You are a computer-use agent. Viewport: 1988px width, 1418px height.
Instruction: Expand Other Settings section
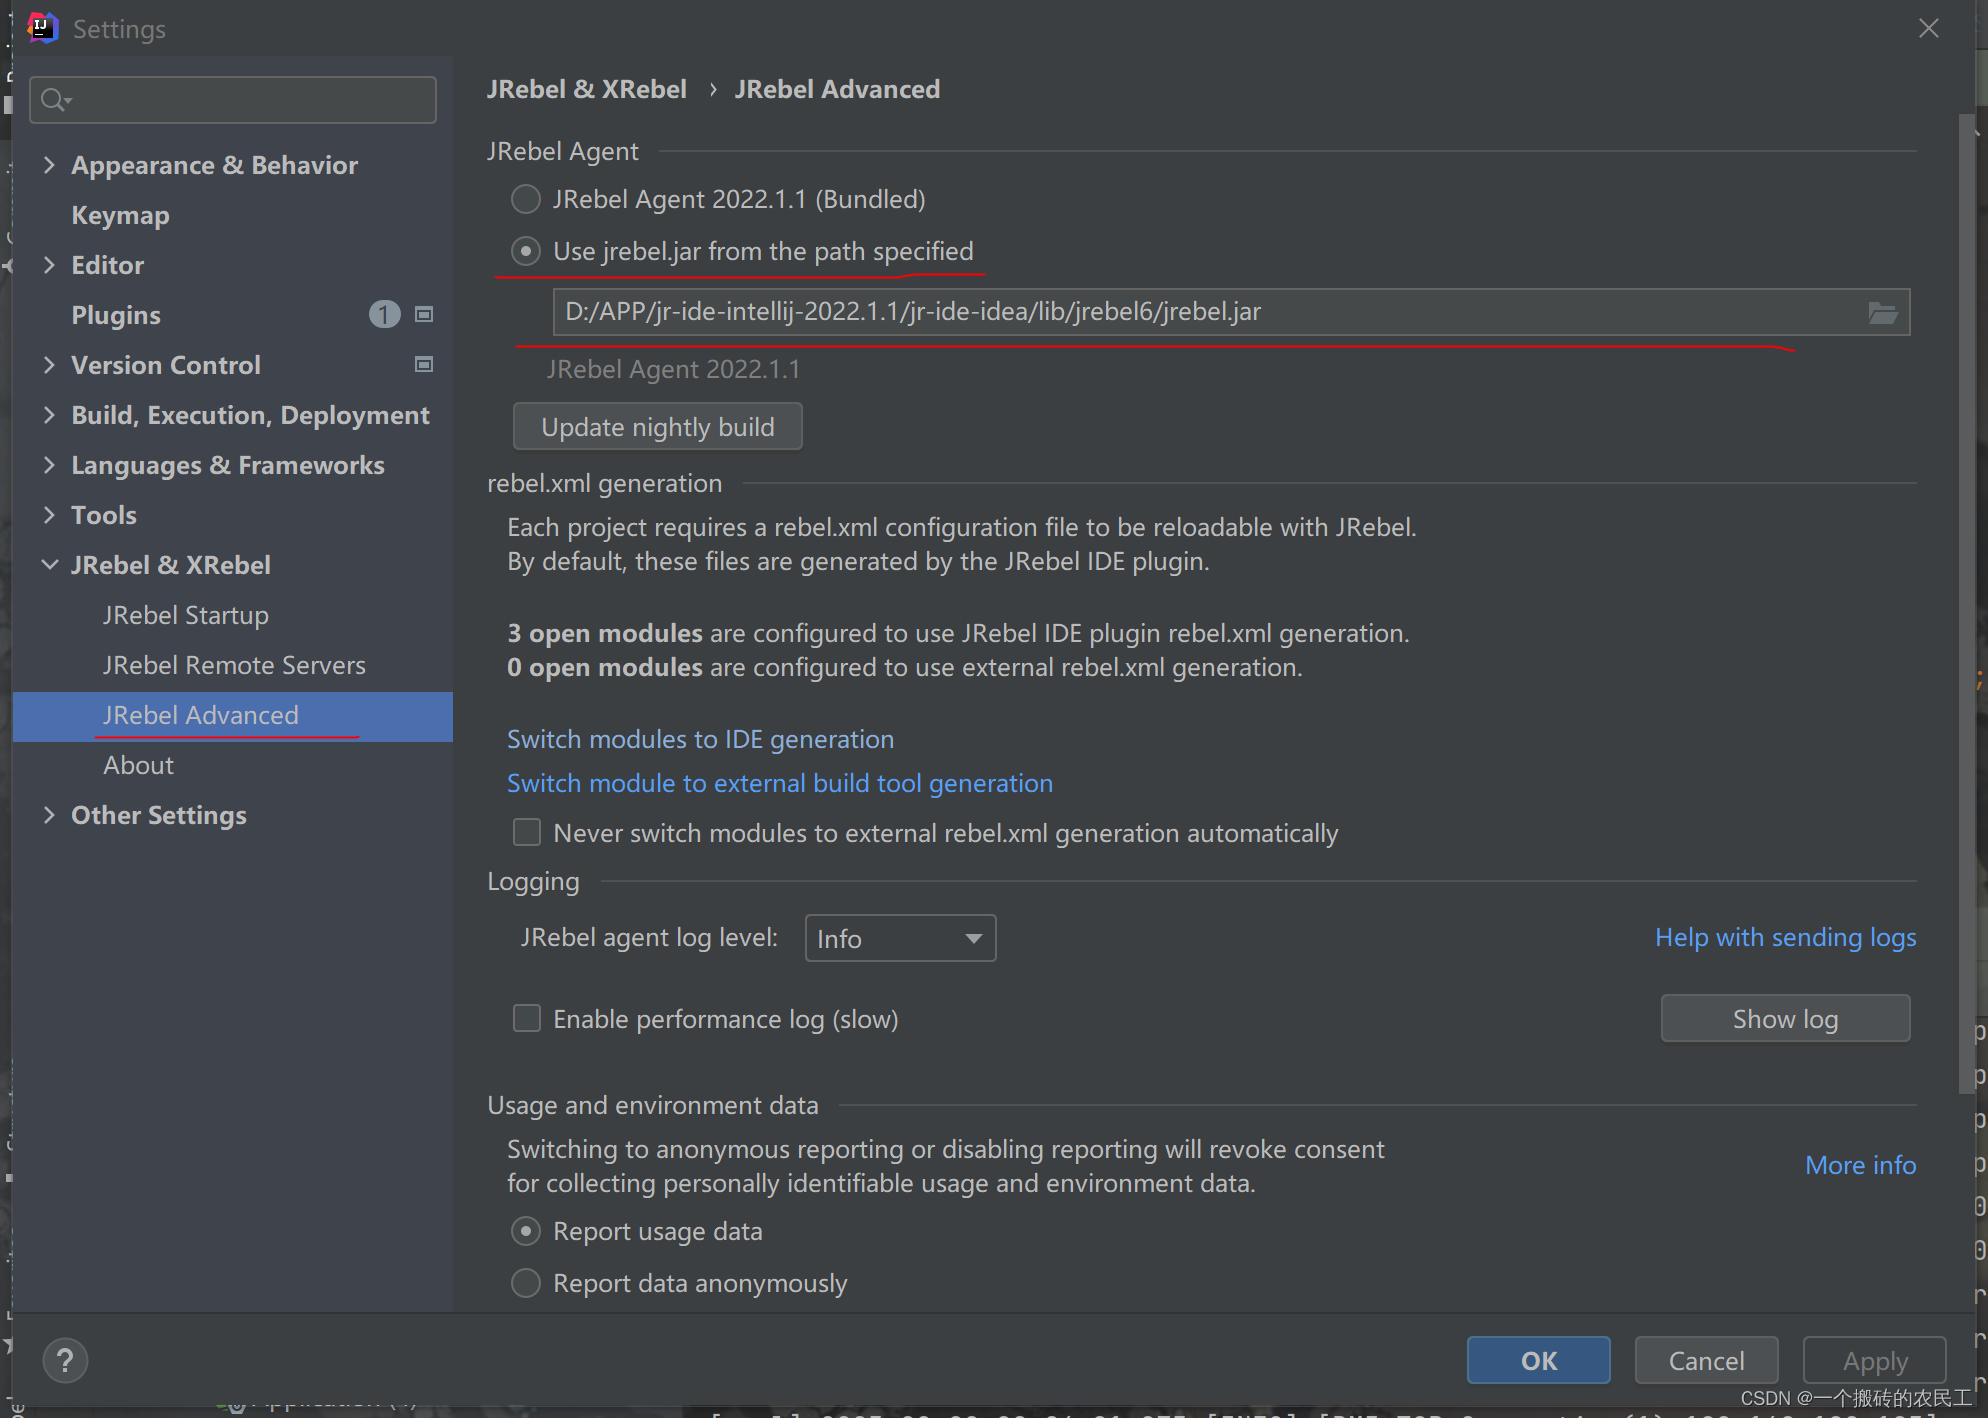tap(49, 815)
